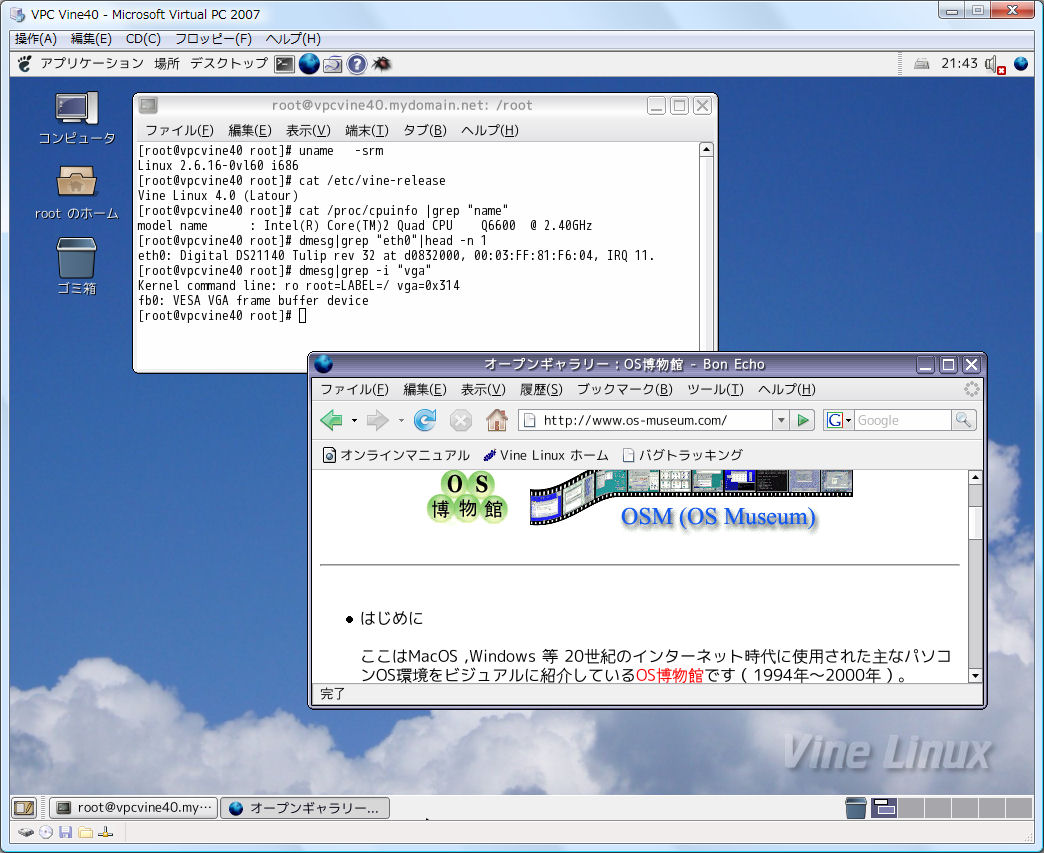Image resolution: width=1044 pixels, height=853 pixels.
Task: Go back with the green back arrow
Action: click(x=331, y=420)
